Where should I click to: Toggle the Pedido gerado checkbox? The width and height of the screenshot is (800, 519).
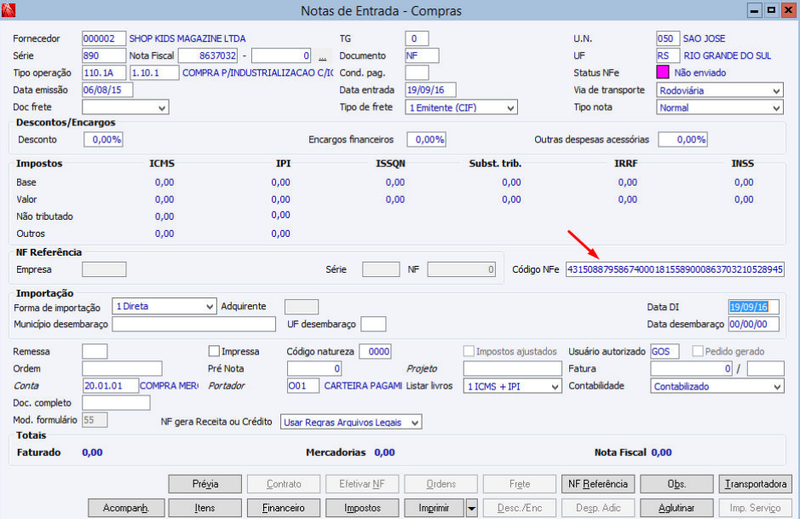pyautogui.click(x=697, y=351)
